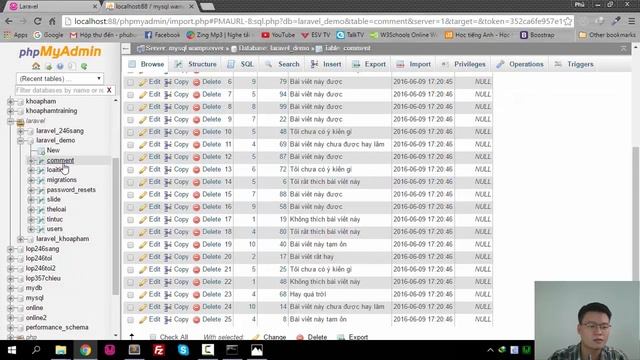Click the log out icon in sidebar

click(x=49, y=66)
